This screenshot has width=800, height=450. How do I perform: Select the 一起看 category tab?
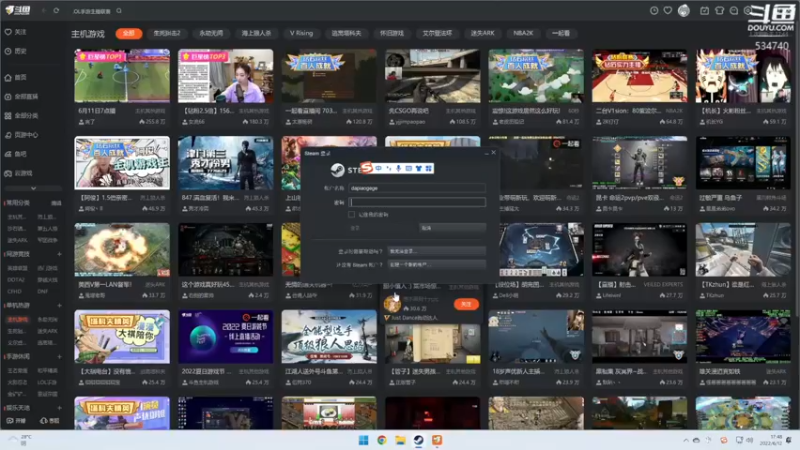(561, 33)
